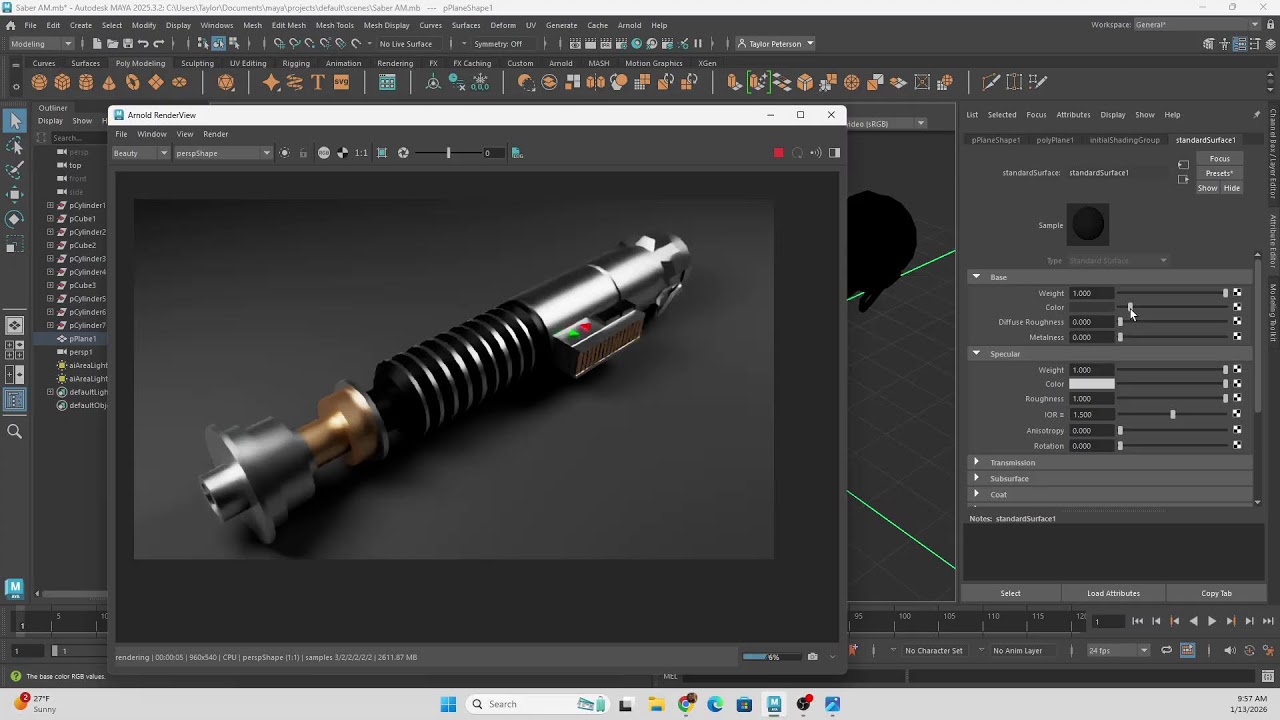1280x720 pixels.
Task: Click the RenderView snapshot camera icon
Action: [x=812, y=657]
